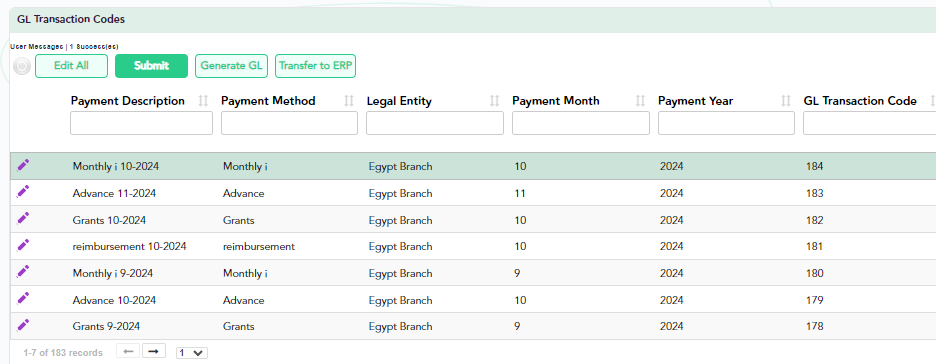Select cell 'Monthly i 10-2024'
This screenshot has width=936, height=364.
(x=116, y=166)
